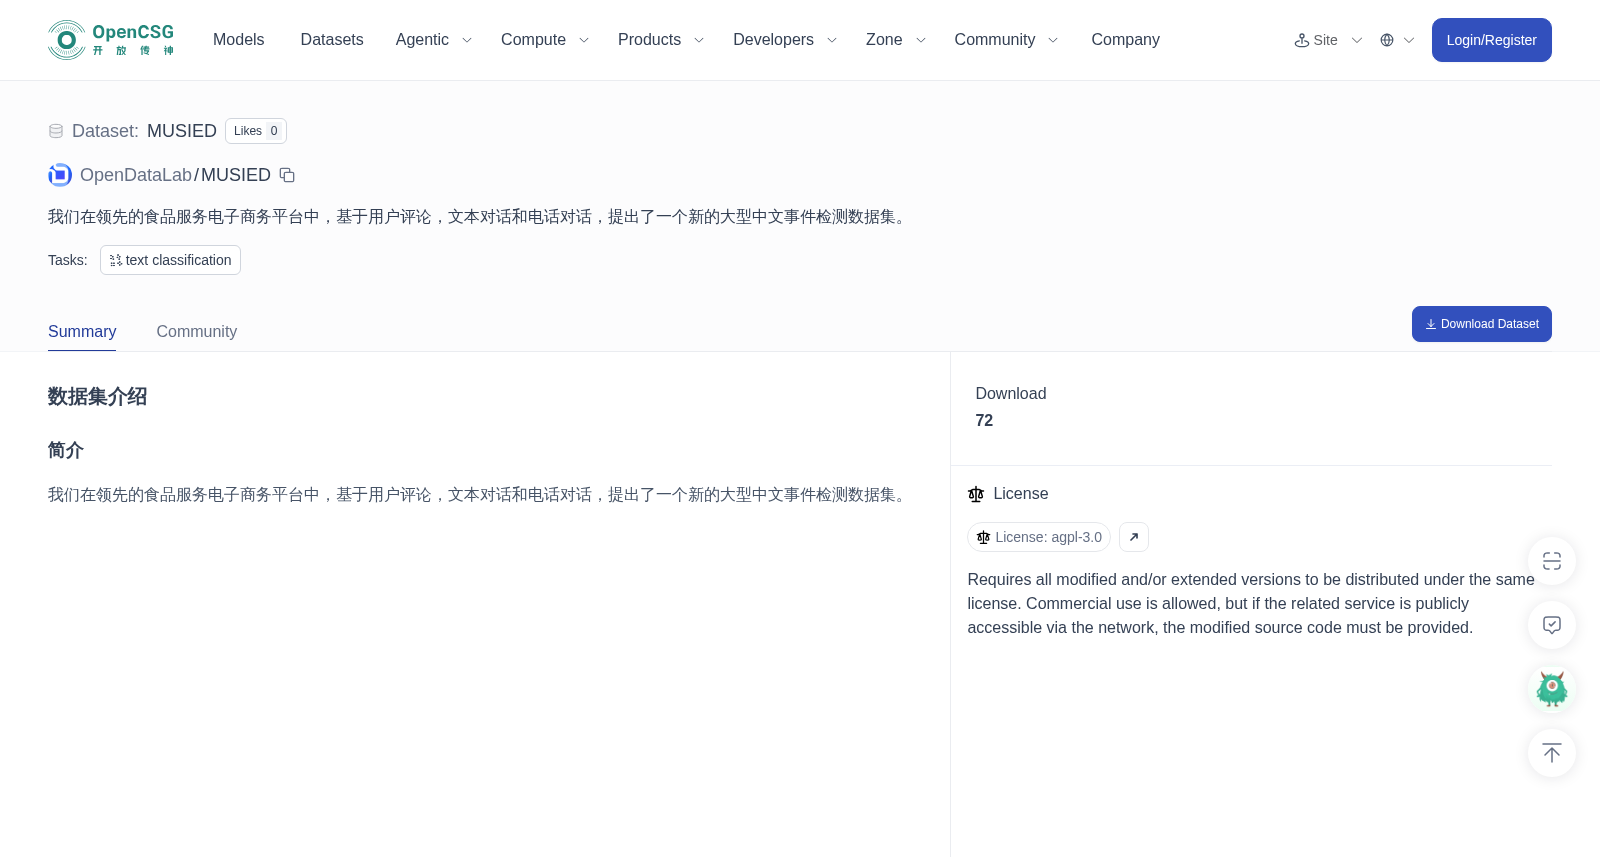Click the License scales icon heading
1600x857 pixels.
[976, 494]
